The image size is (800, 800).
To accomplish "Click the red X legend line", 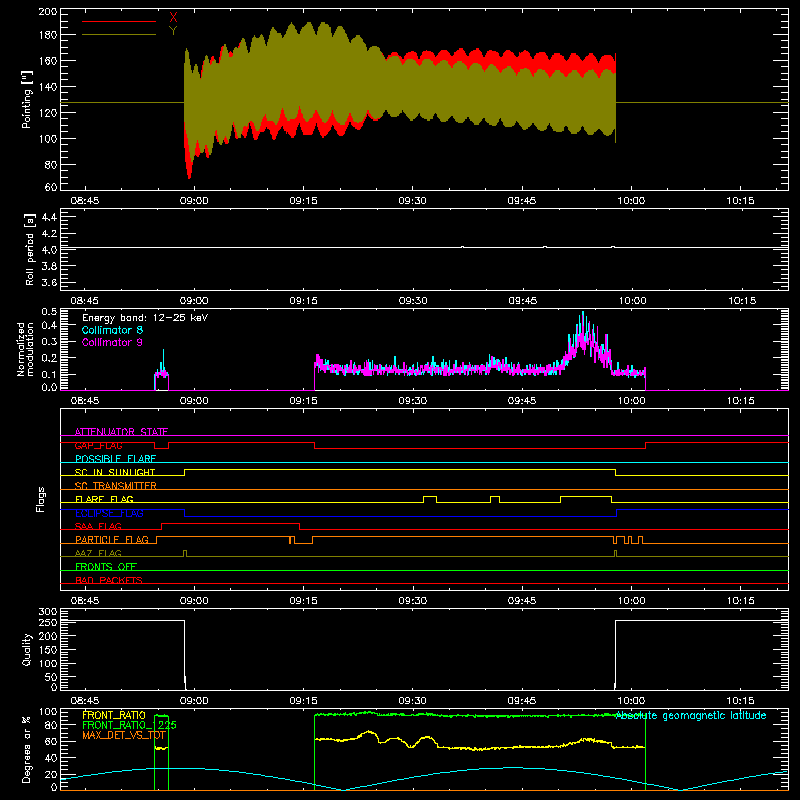I will click(119, 21).
